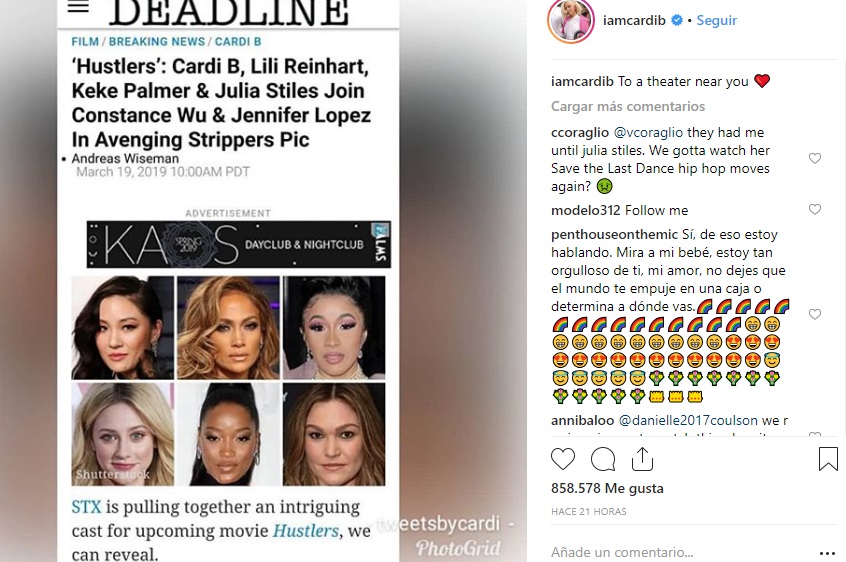Viewport: 846px width, 562px height.
Task: Expand Cargar más comentarios
Action: [627, 106]
